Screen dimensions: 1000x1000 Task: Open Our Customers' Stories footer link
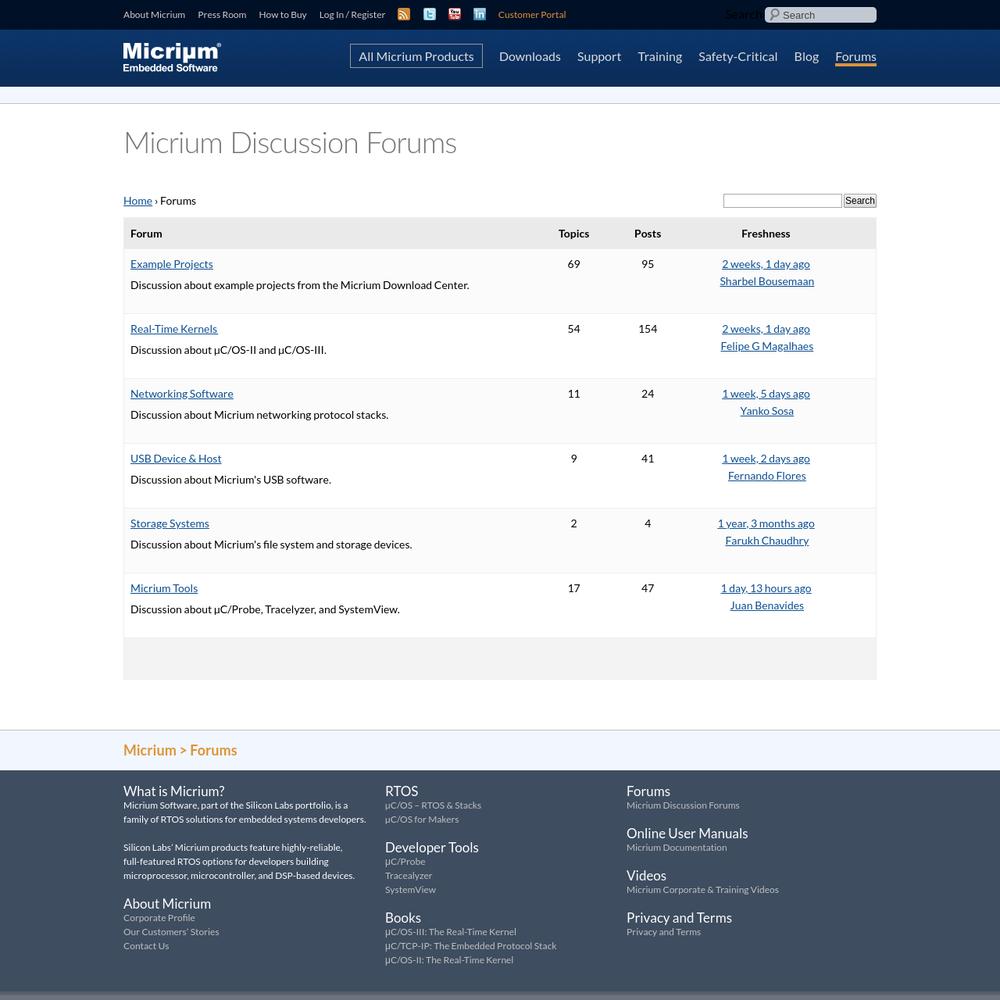click(x=171, y=932)
